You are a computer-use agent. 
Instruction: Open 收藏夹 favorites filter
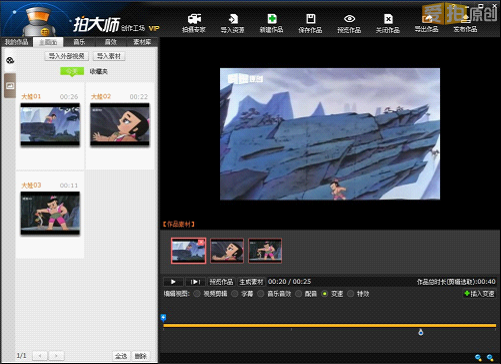[x=99, y=71]
